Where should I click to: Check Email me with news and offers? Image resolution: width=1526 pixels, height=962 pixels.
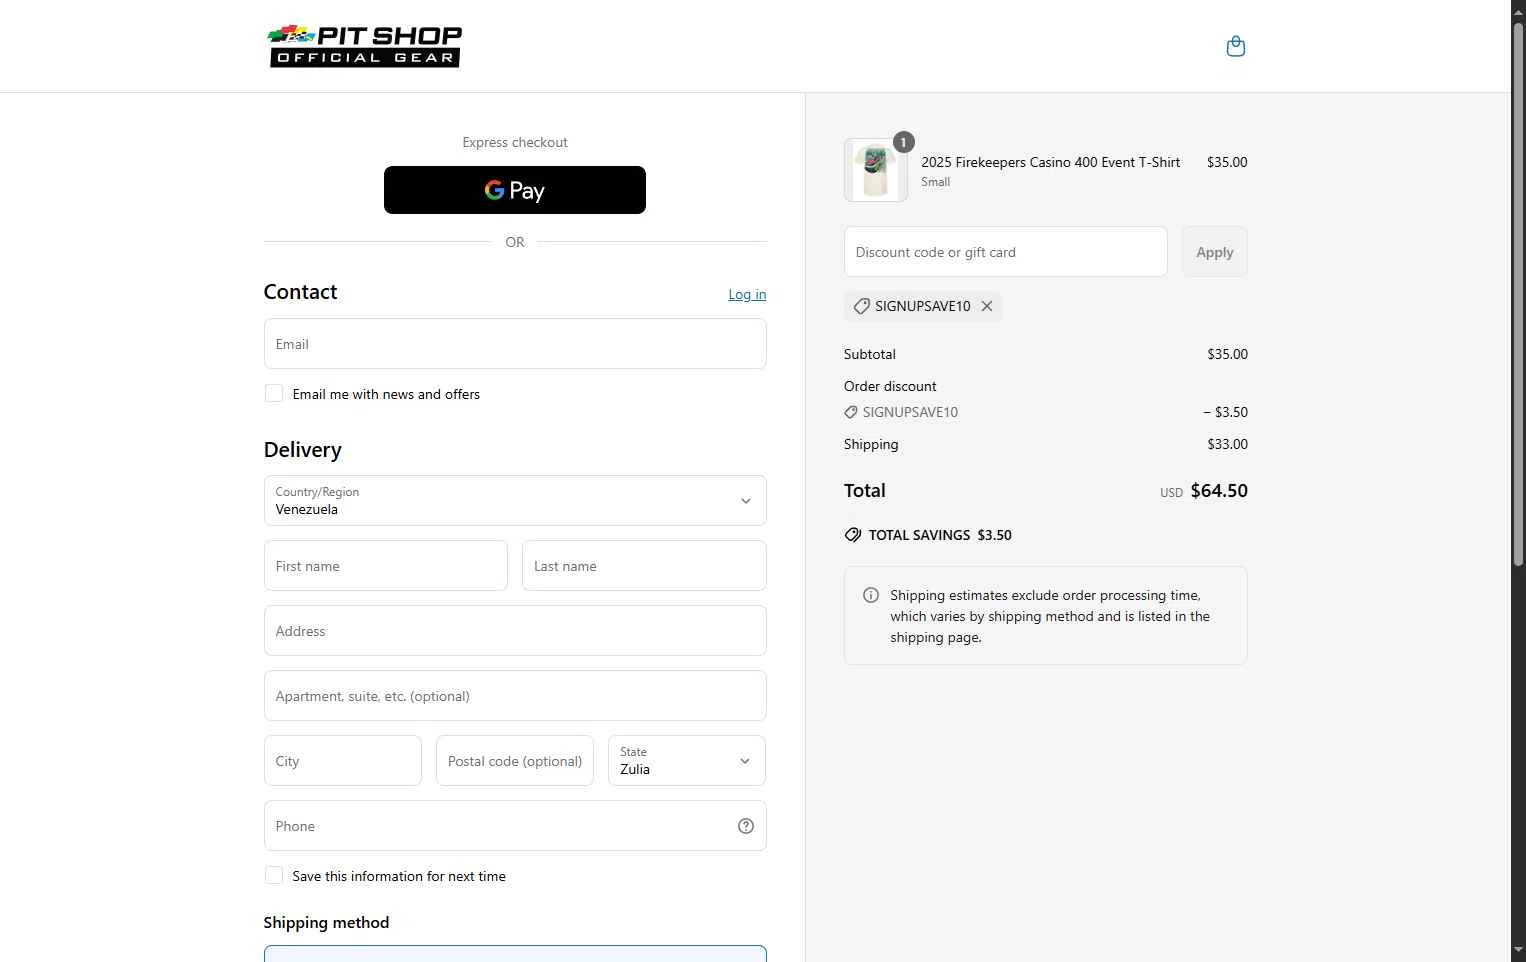(274, 393)
